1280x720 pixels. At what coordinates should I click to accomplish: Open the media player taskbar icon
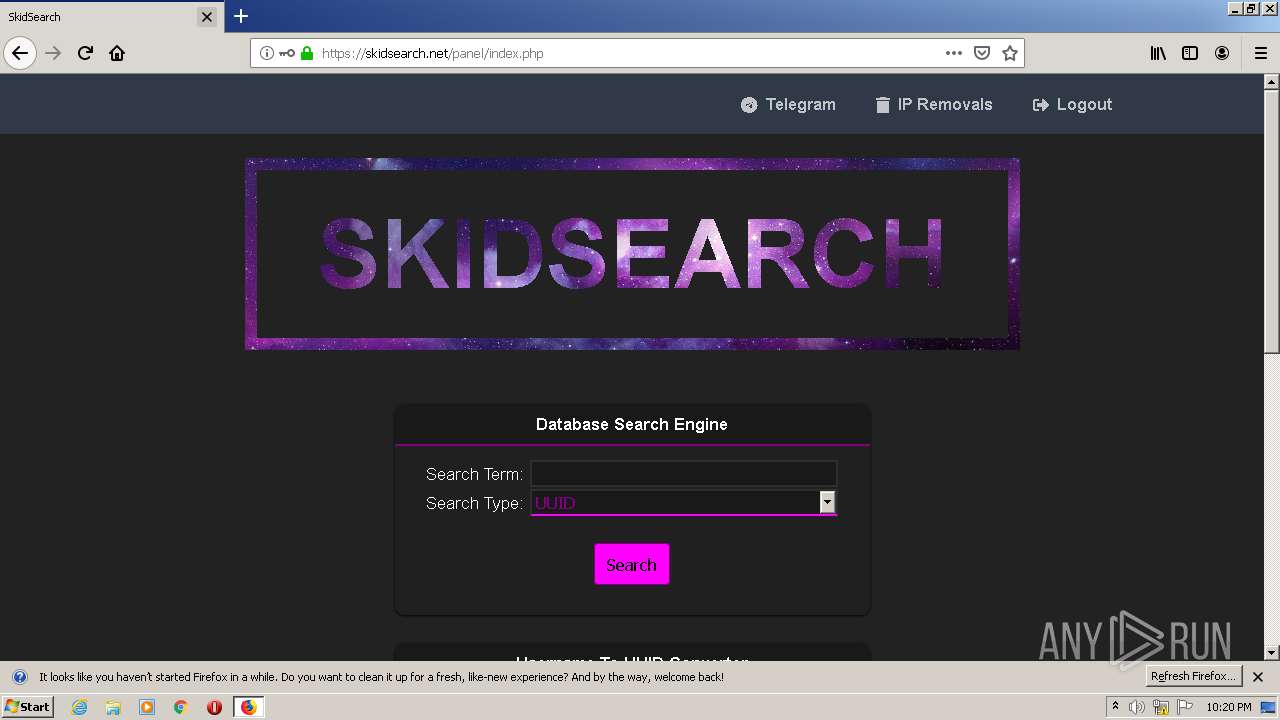pos(147,707)
